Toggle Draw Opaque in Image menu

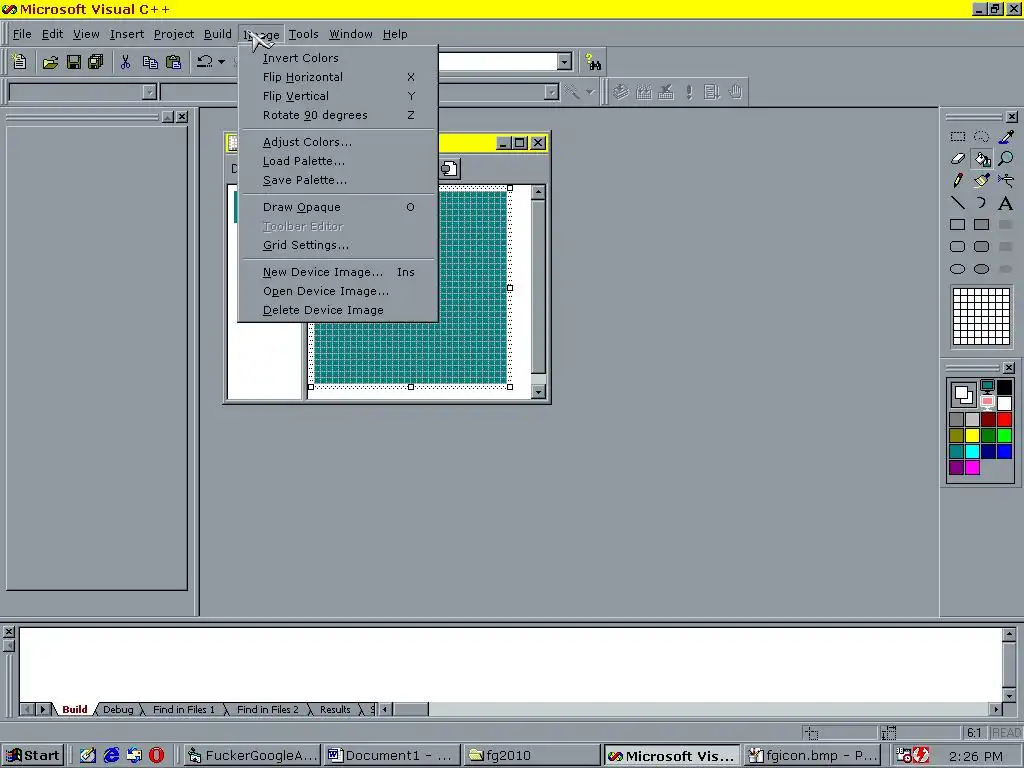(x=338, y=207)
